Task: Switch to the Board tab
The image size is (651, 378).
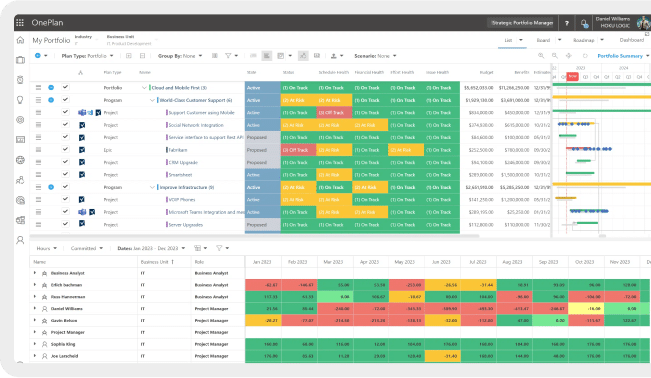Action: (x=543, y=40)
